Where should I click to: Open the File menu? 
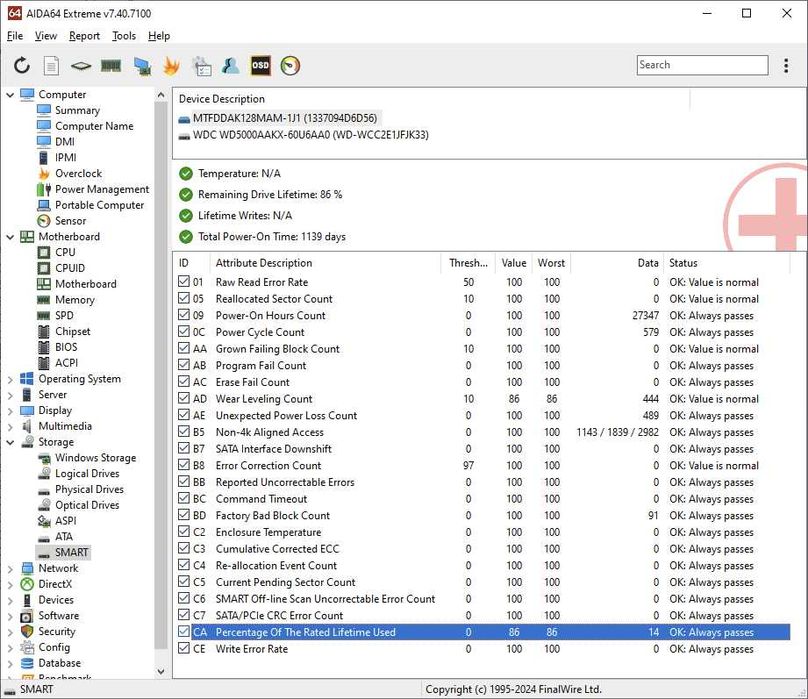pyautogui.click(x=14, y=36)
